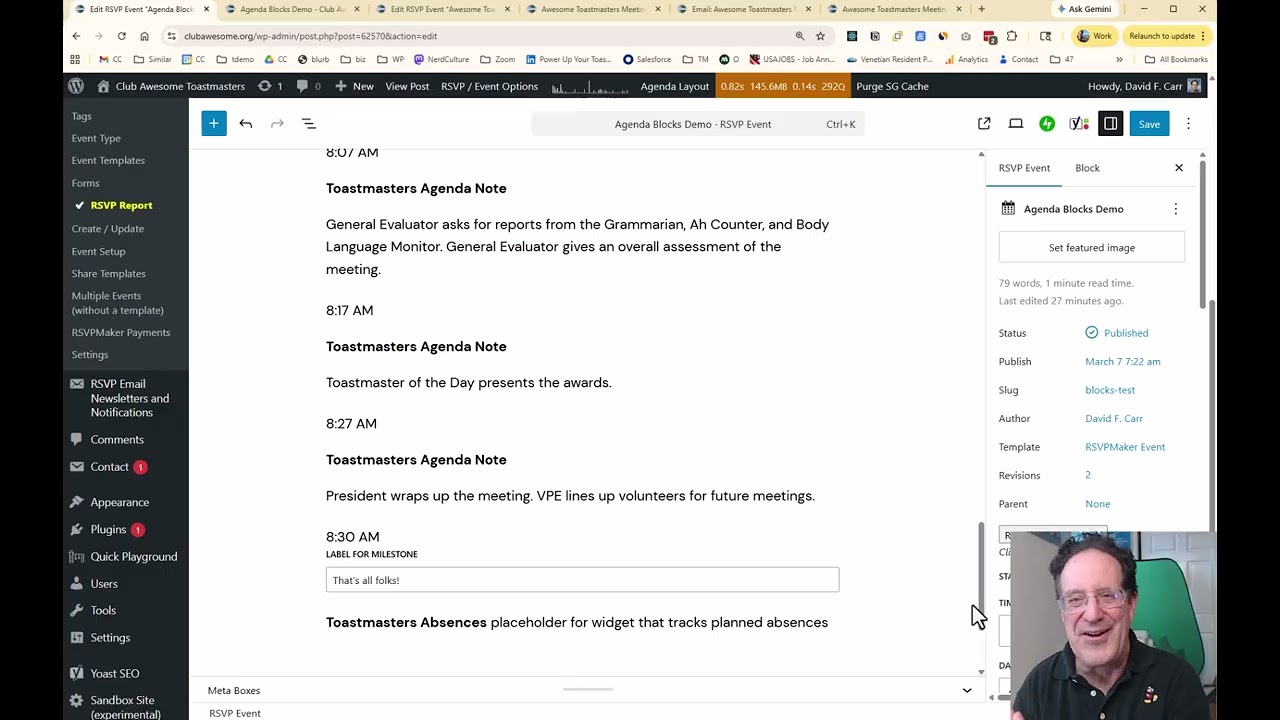Go back in the browser
The image size is (1280, 720).
tap(76, 36)
